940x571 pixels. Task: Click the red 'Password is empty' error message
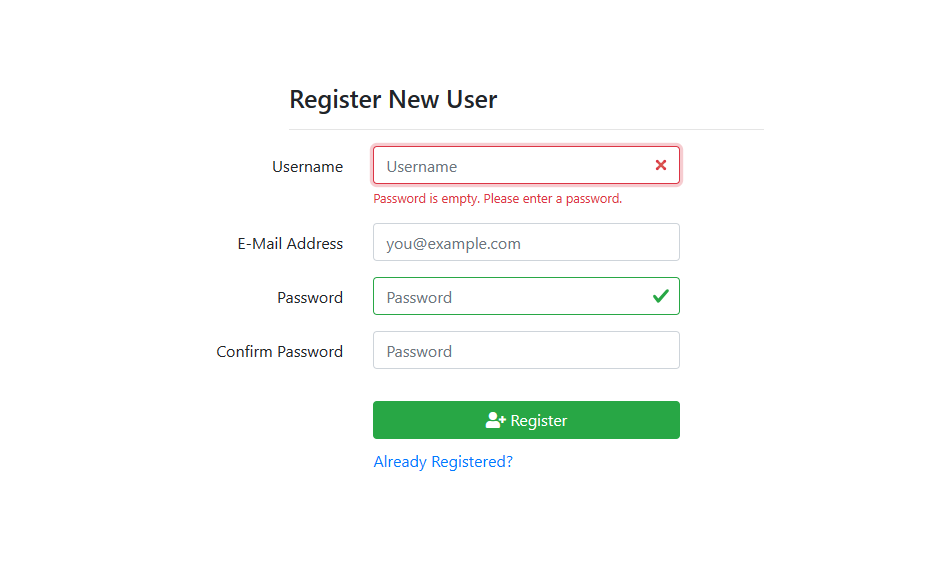(x=498, y=199)
